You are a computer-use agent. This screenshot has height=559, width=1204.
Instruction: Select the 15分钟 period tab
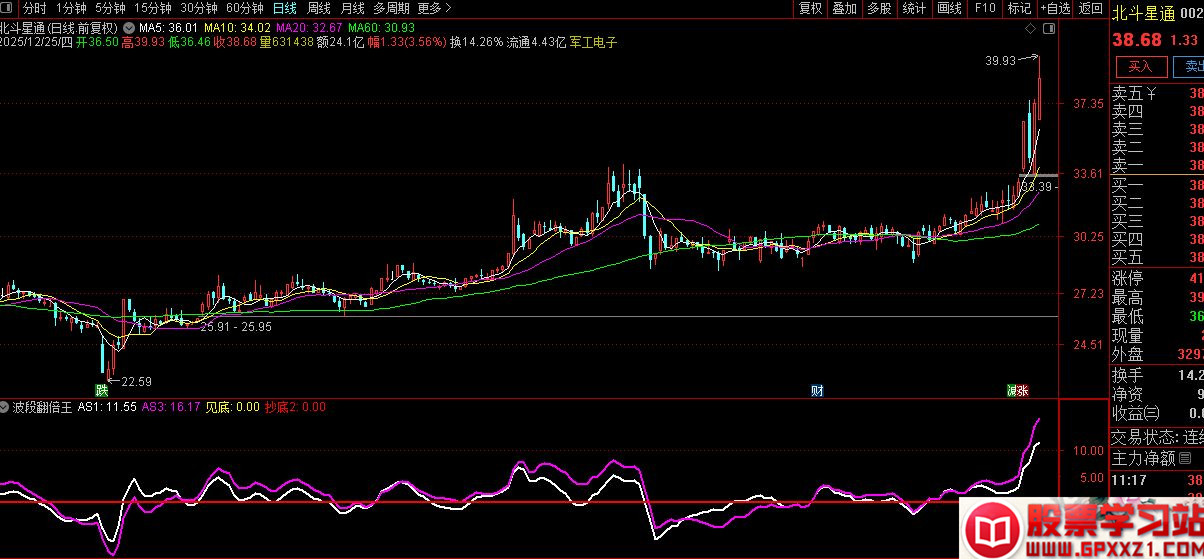point(152,8)
